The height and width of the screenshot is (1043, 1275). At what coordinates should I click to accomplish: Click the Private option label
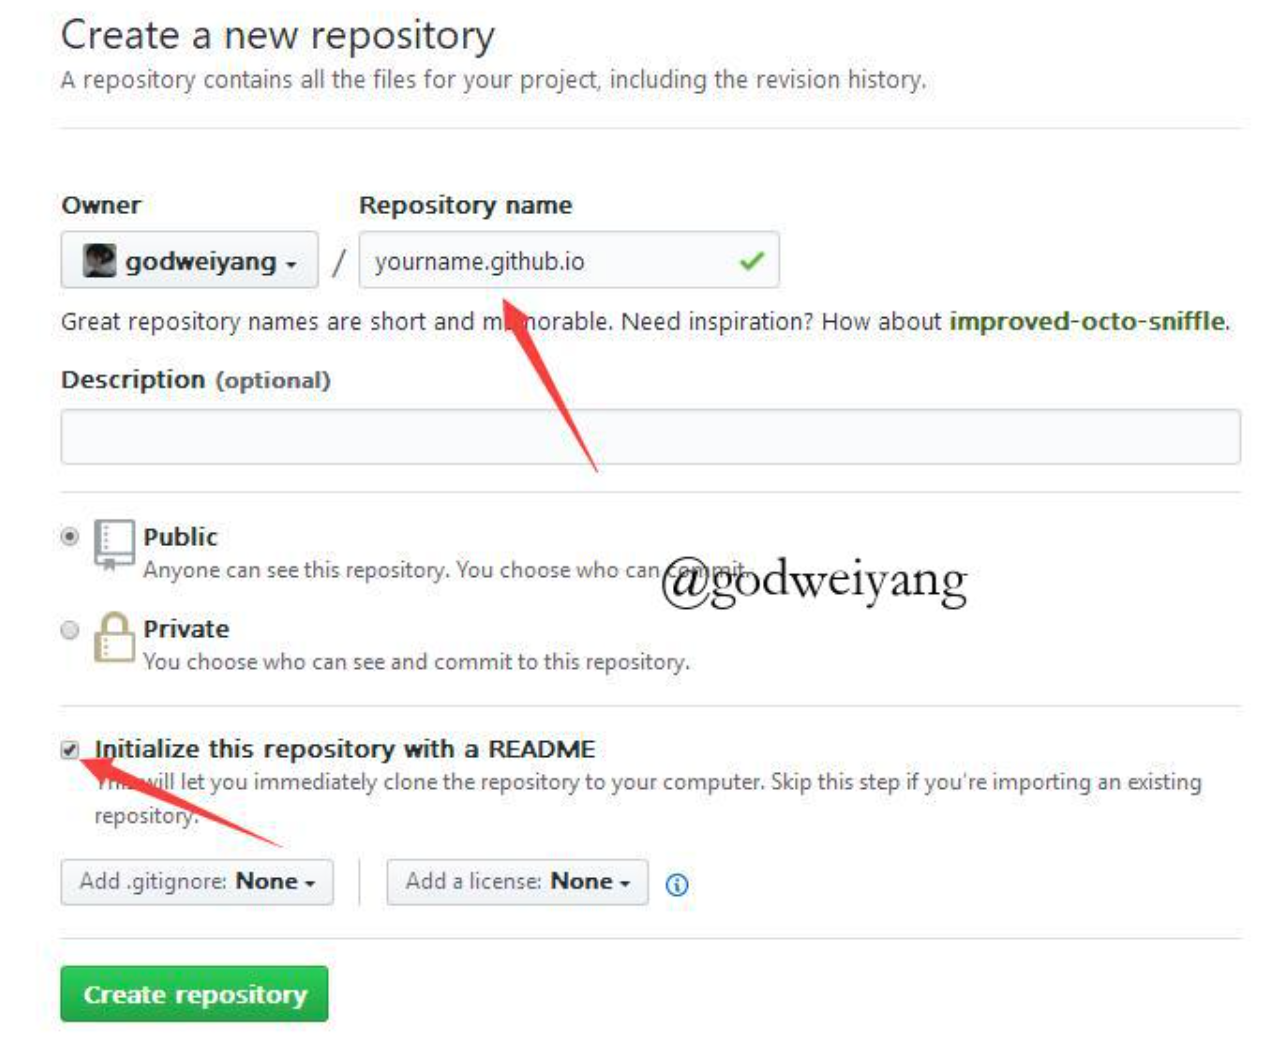pyautogui.click(x=186, y=629)
